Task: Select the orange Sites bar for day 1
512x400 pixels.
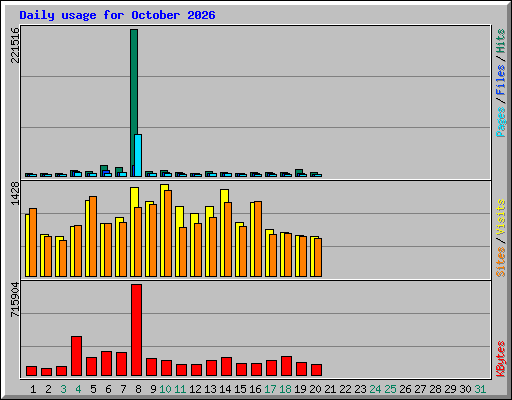Action: tap(33, 242)
